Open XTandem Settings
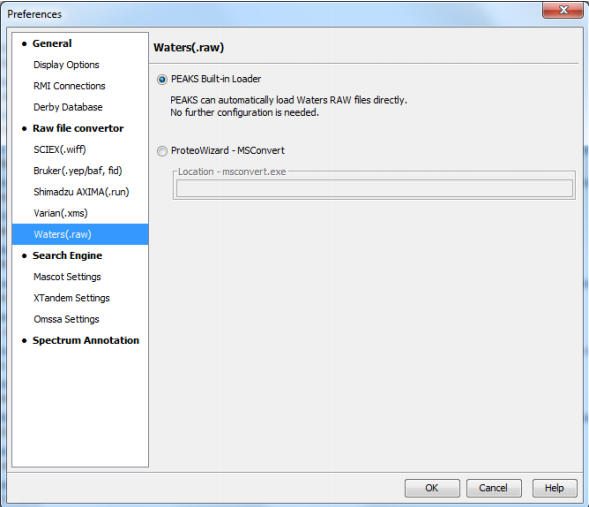 pyautogui.click(x=71, y=298)
